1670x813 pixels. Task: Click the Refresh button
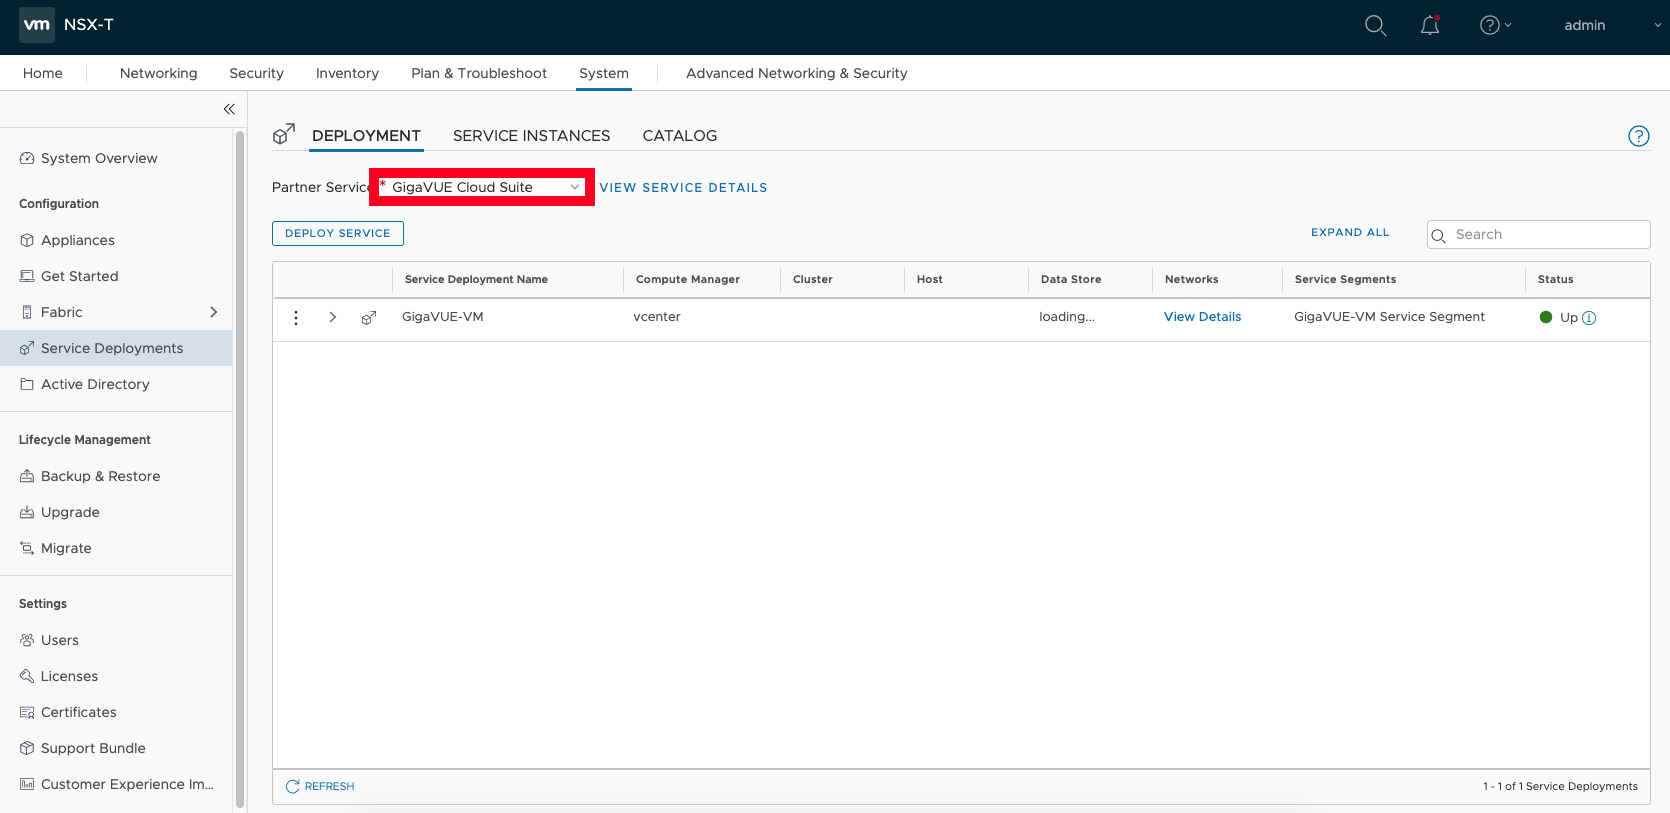pyautogui.click(x=320, y=786)
